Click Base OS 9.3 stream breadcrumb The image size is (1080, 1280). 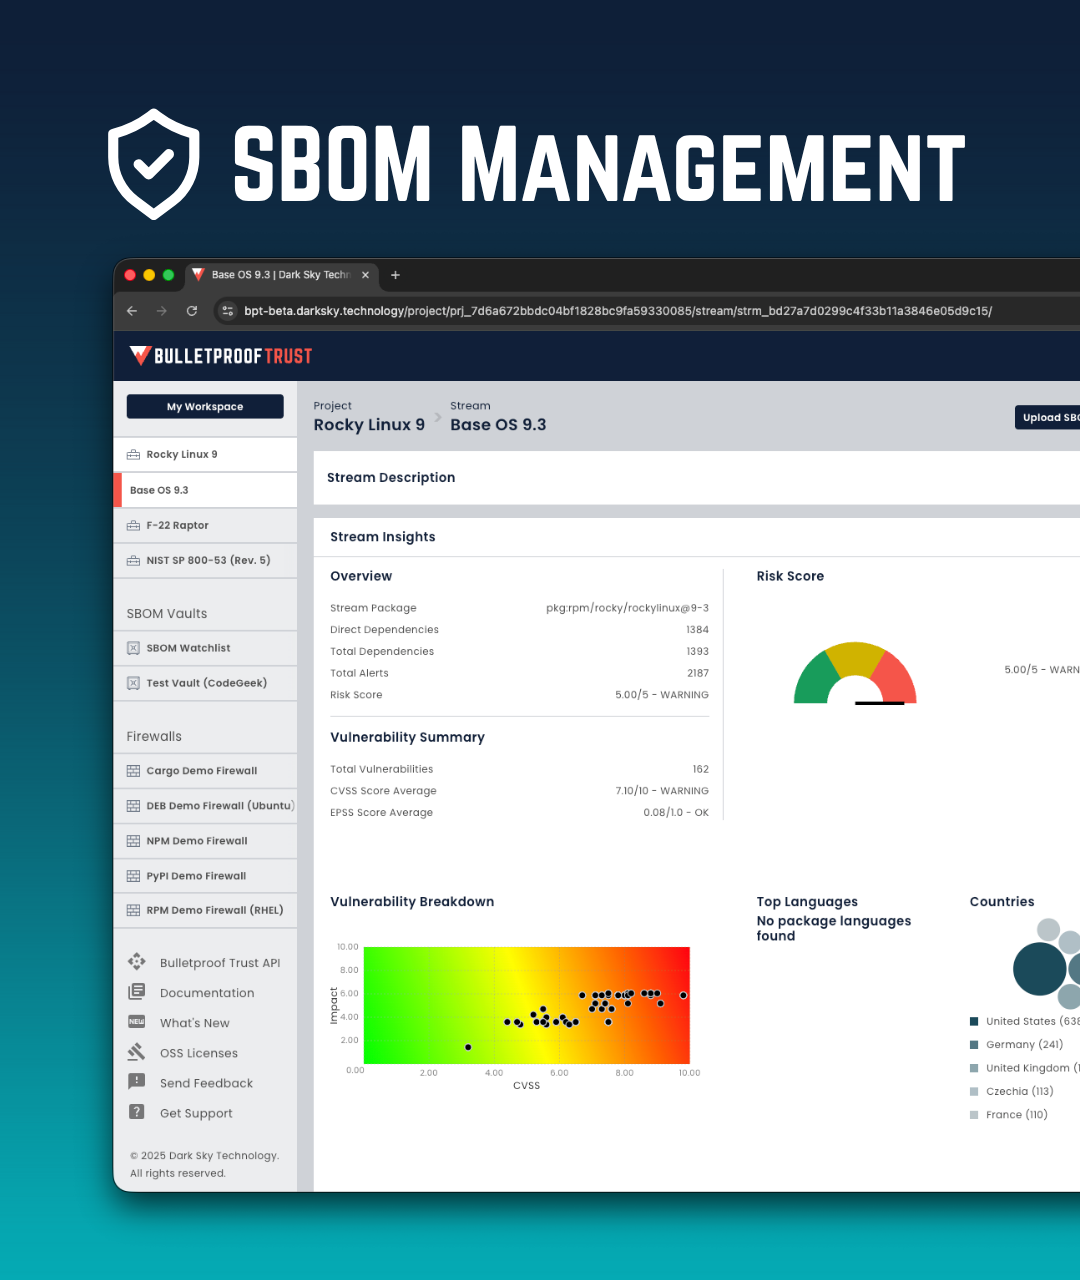point(498,425)
